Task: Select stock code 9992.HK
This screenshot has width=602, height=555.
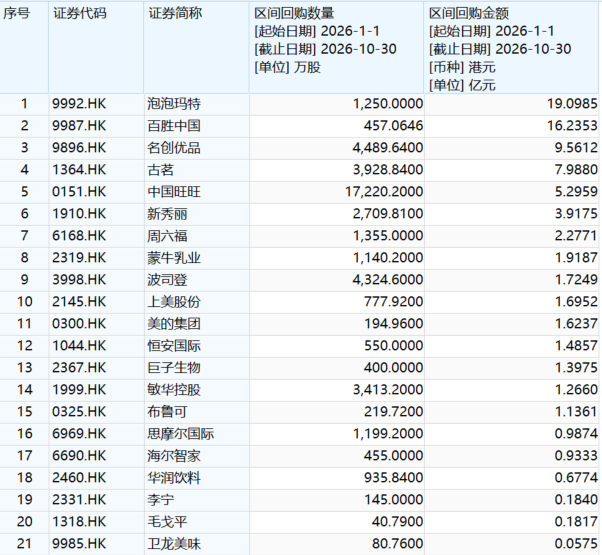Action: tap(79, 104)
